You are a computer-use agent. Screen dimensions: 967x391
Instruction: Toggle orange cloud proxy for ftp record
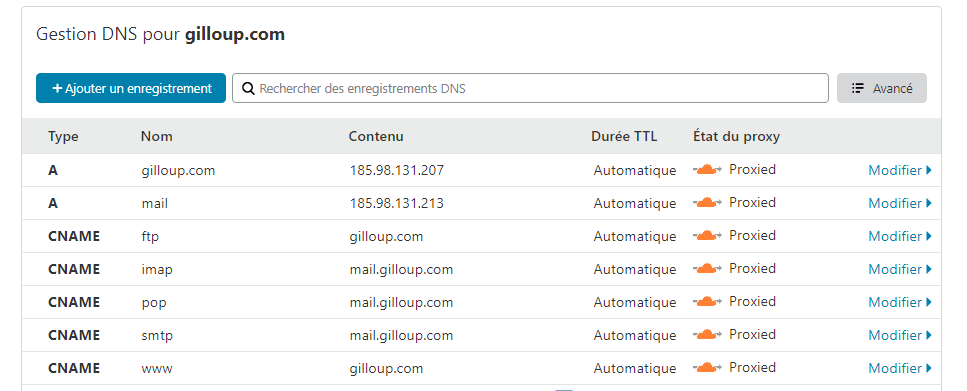[707, 236]
